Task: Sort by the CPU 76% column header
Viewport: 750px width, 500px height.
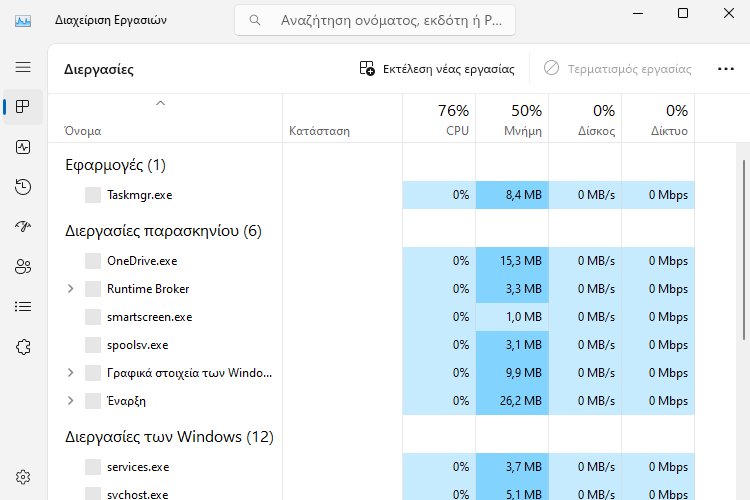Action: pos(439,119)
